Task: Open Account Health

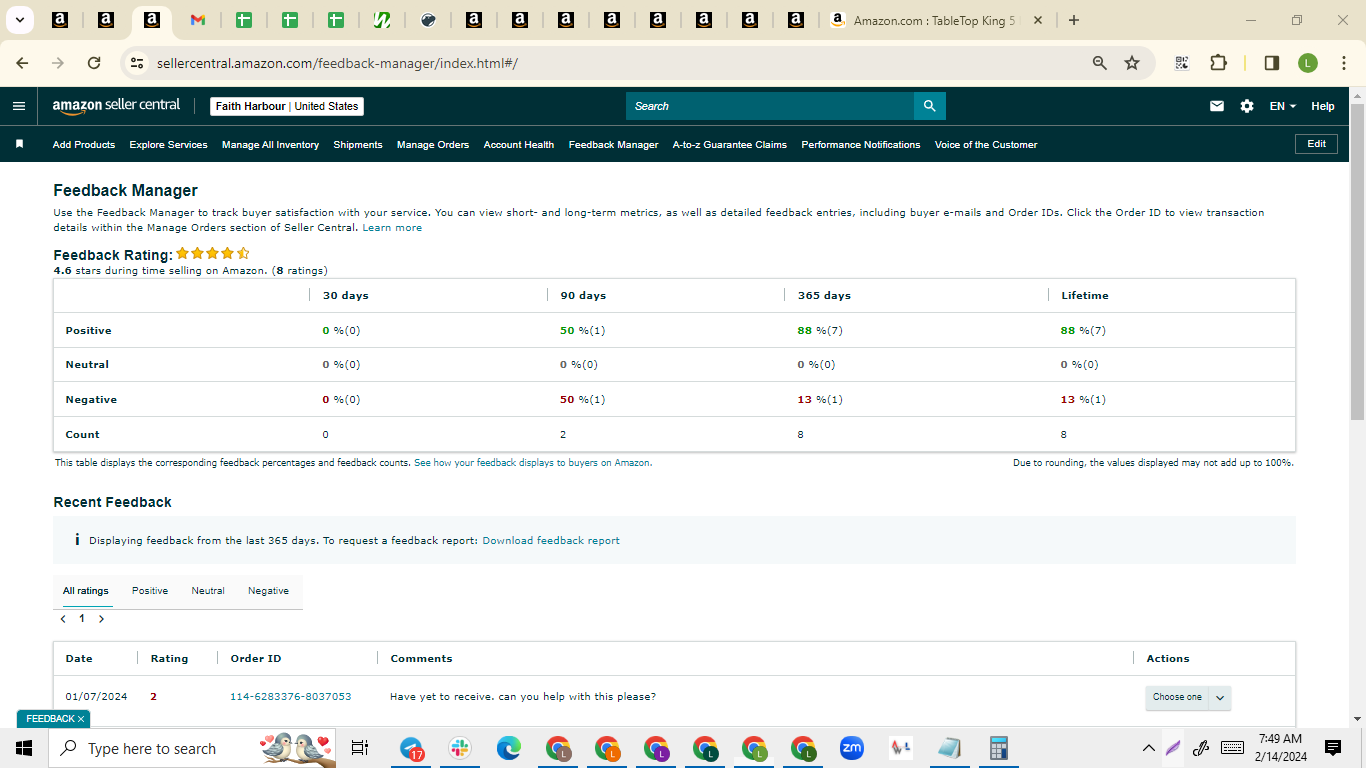Action: coord(519,145)
